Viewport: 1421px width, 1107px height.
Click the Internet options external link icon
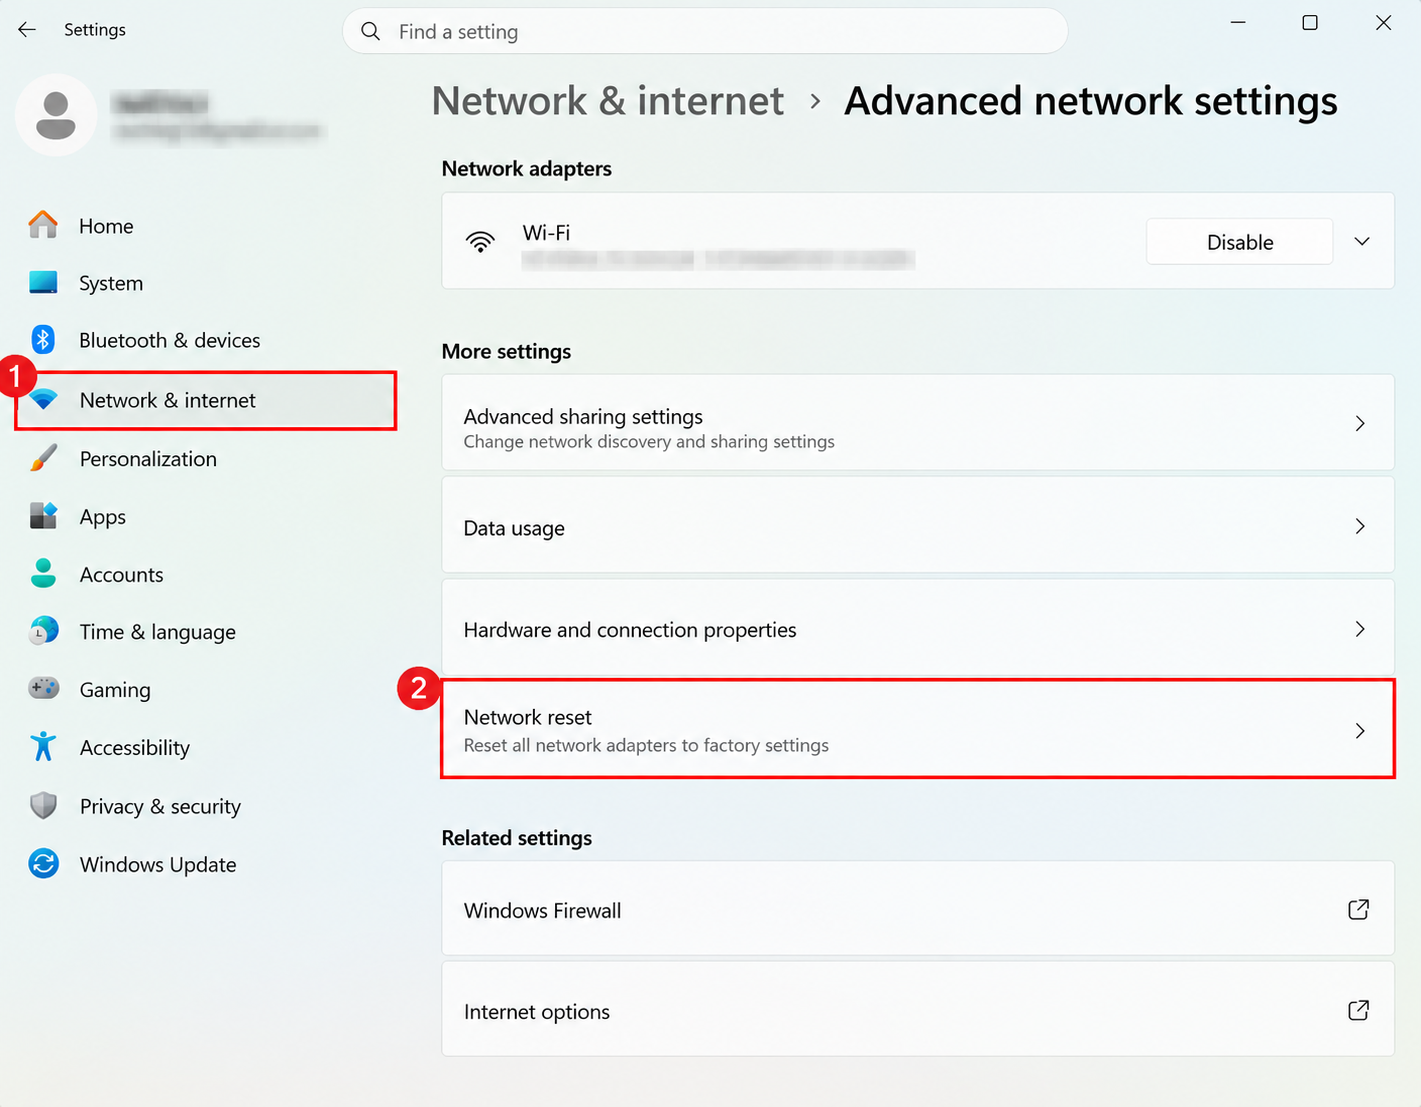[1358, 1010]
